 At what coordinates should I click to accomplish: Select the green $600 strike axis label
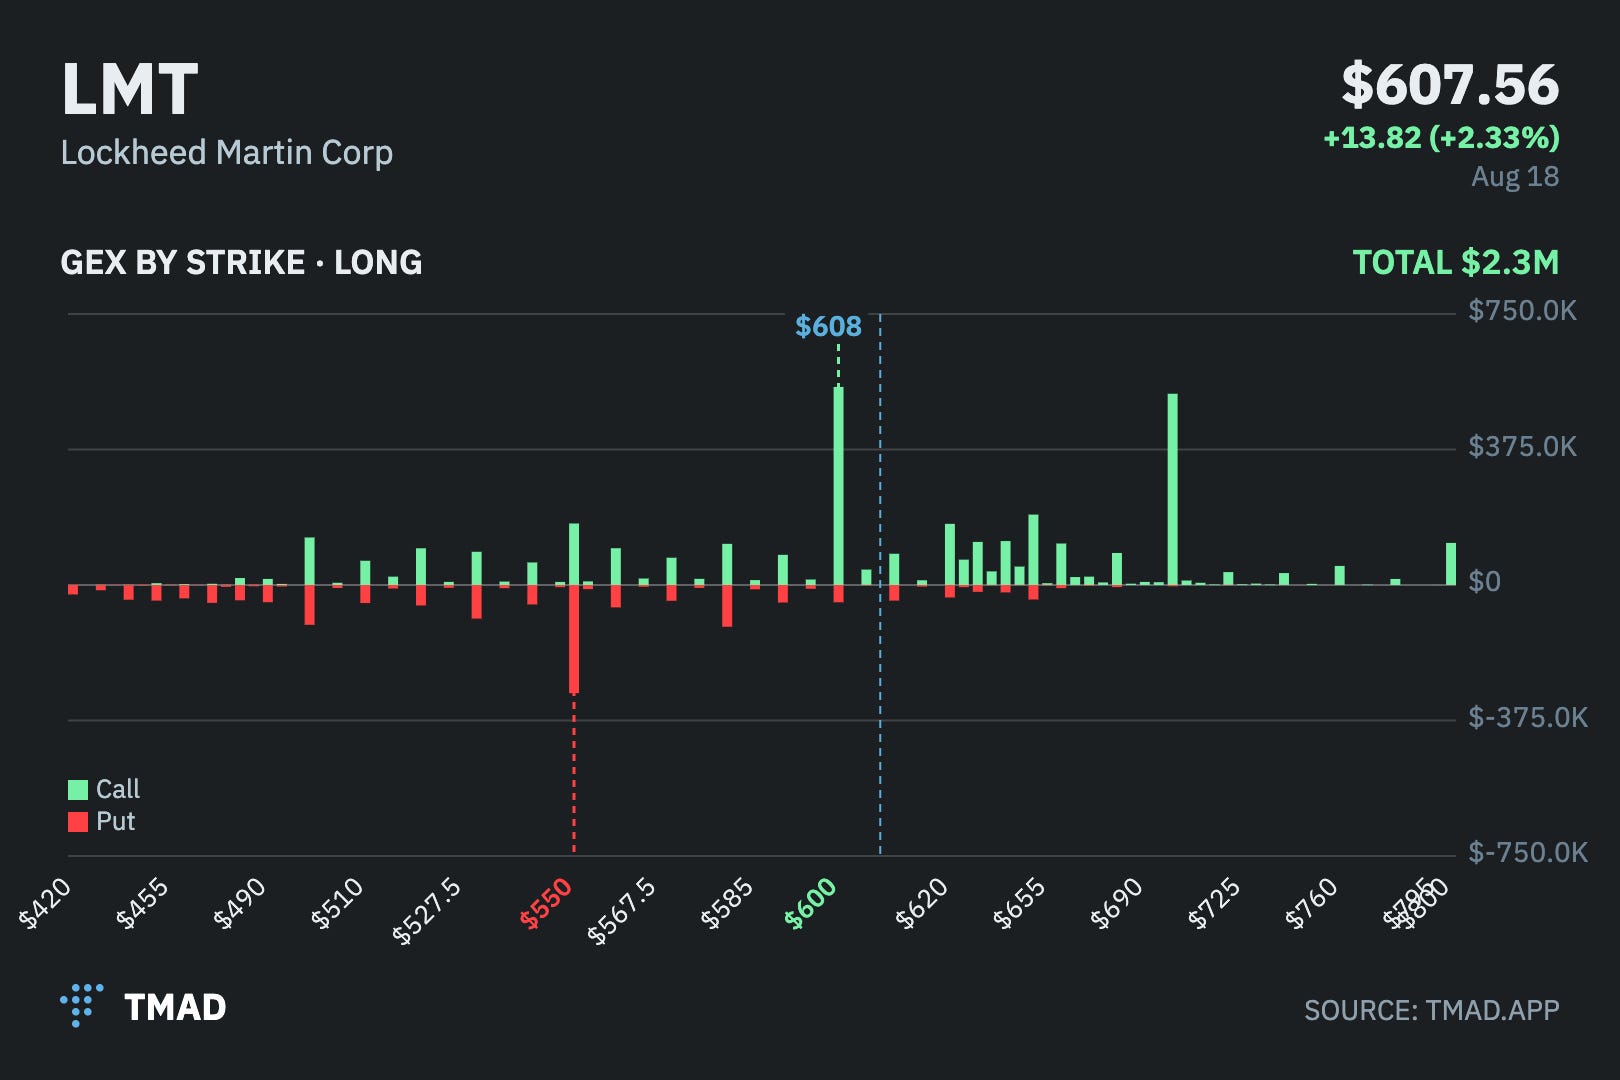point(811,903)
